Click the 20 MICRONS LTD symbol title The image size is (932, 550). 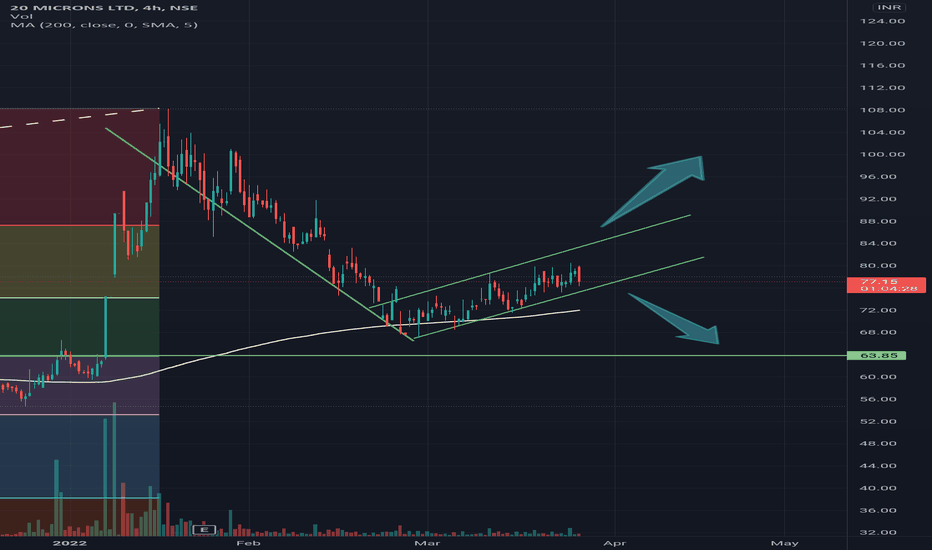105,8
